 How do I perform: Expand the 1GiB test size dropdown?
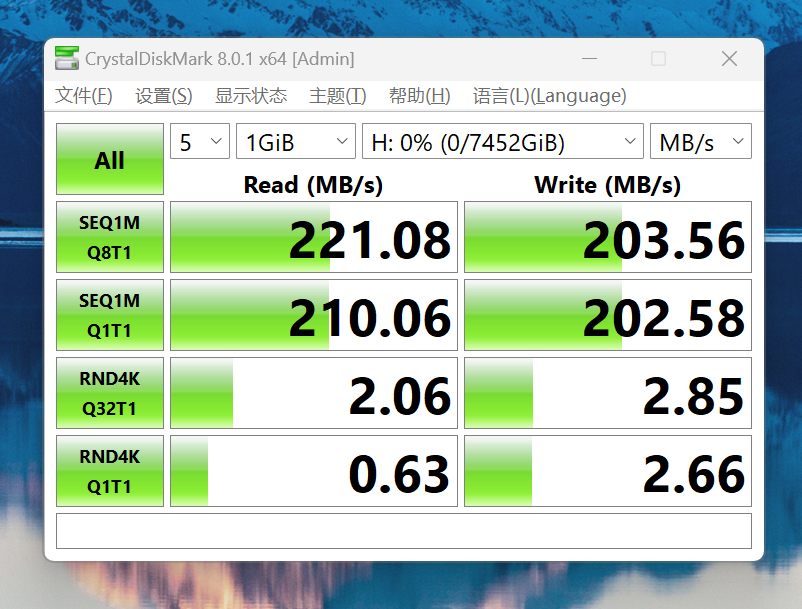pyautogui.click(x=296, y=141)
